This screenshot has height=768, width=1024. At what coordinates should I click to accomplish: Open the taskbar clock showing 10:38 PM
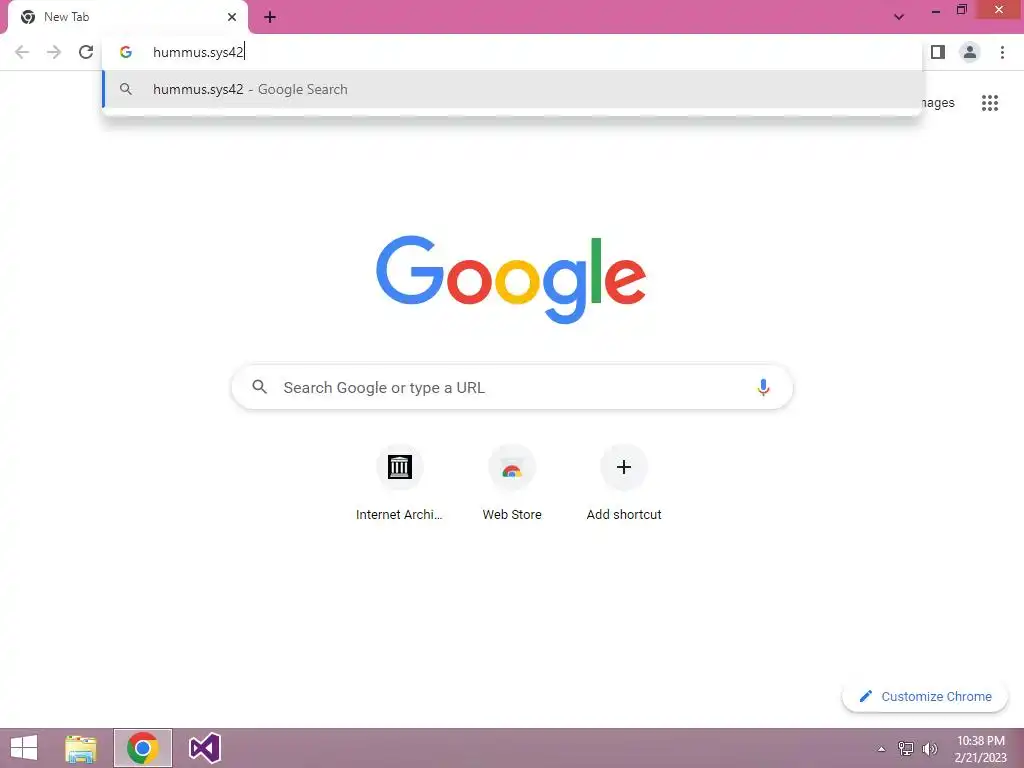[x=980, y=749]
